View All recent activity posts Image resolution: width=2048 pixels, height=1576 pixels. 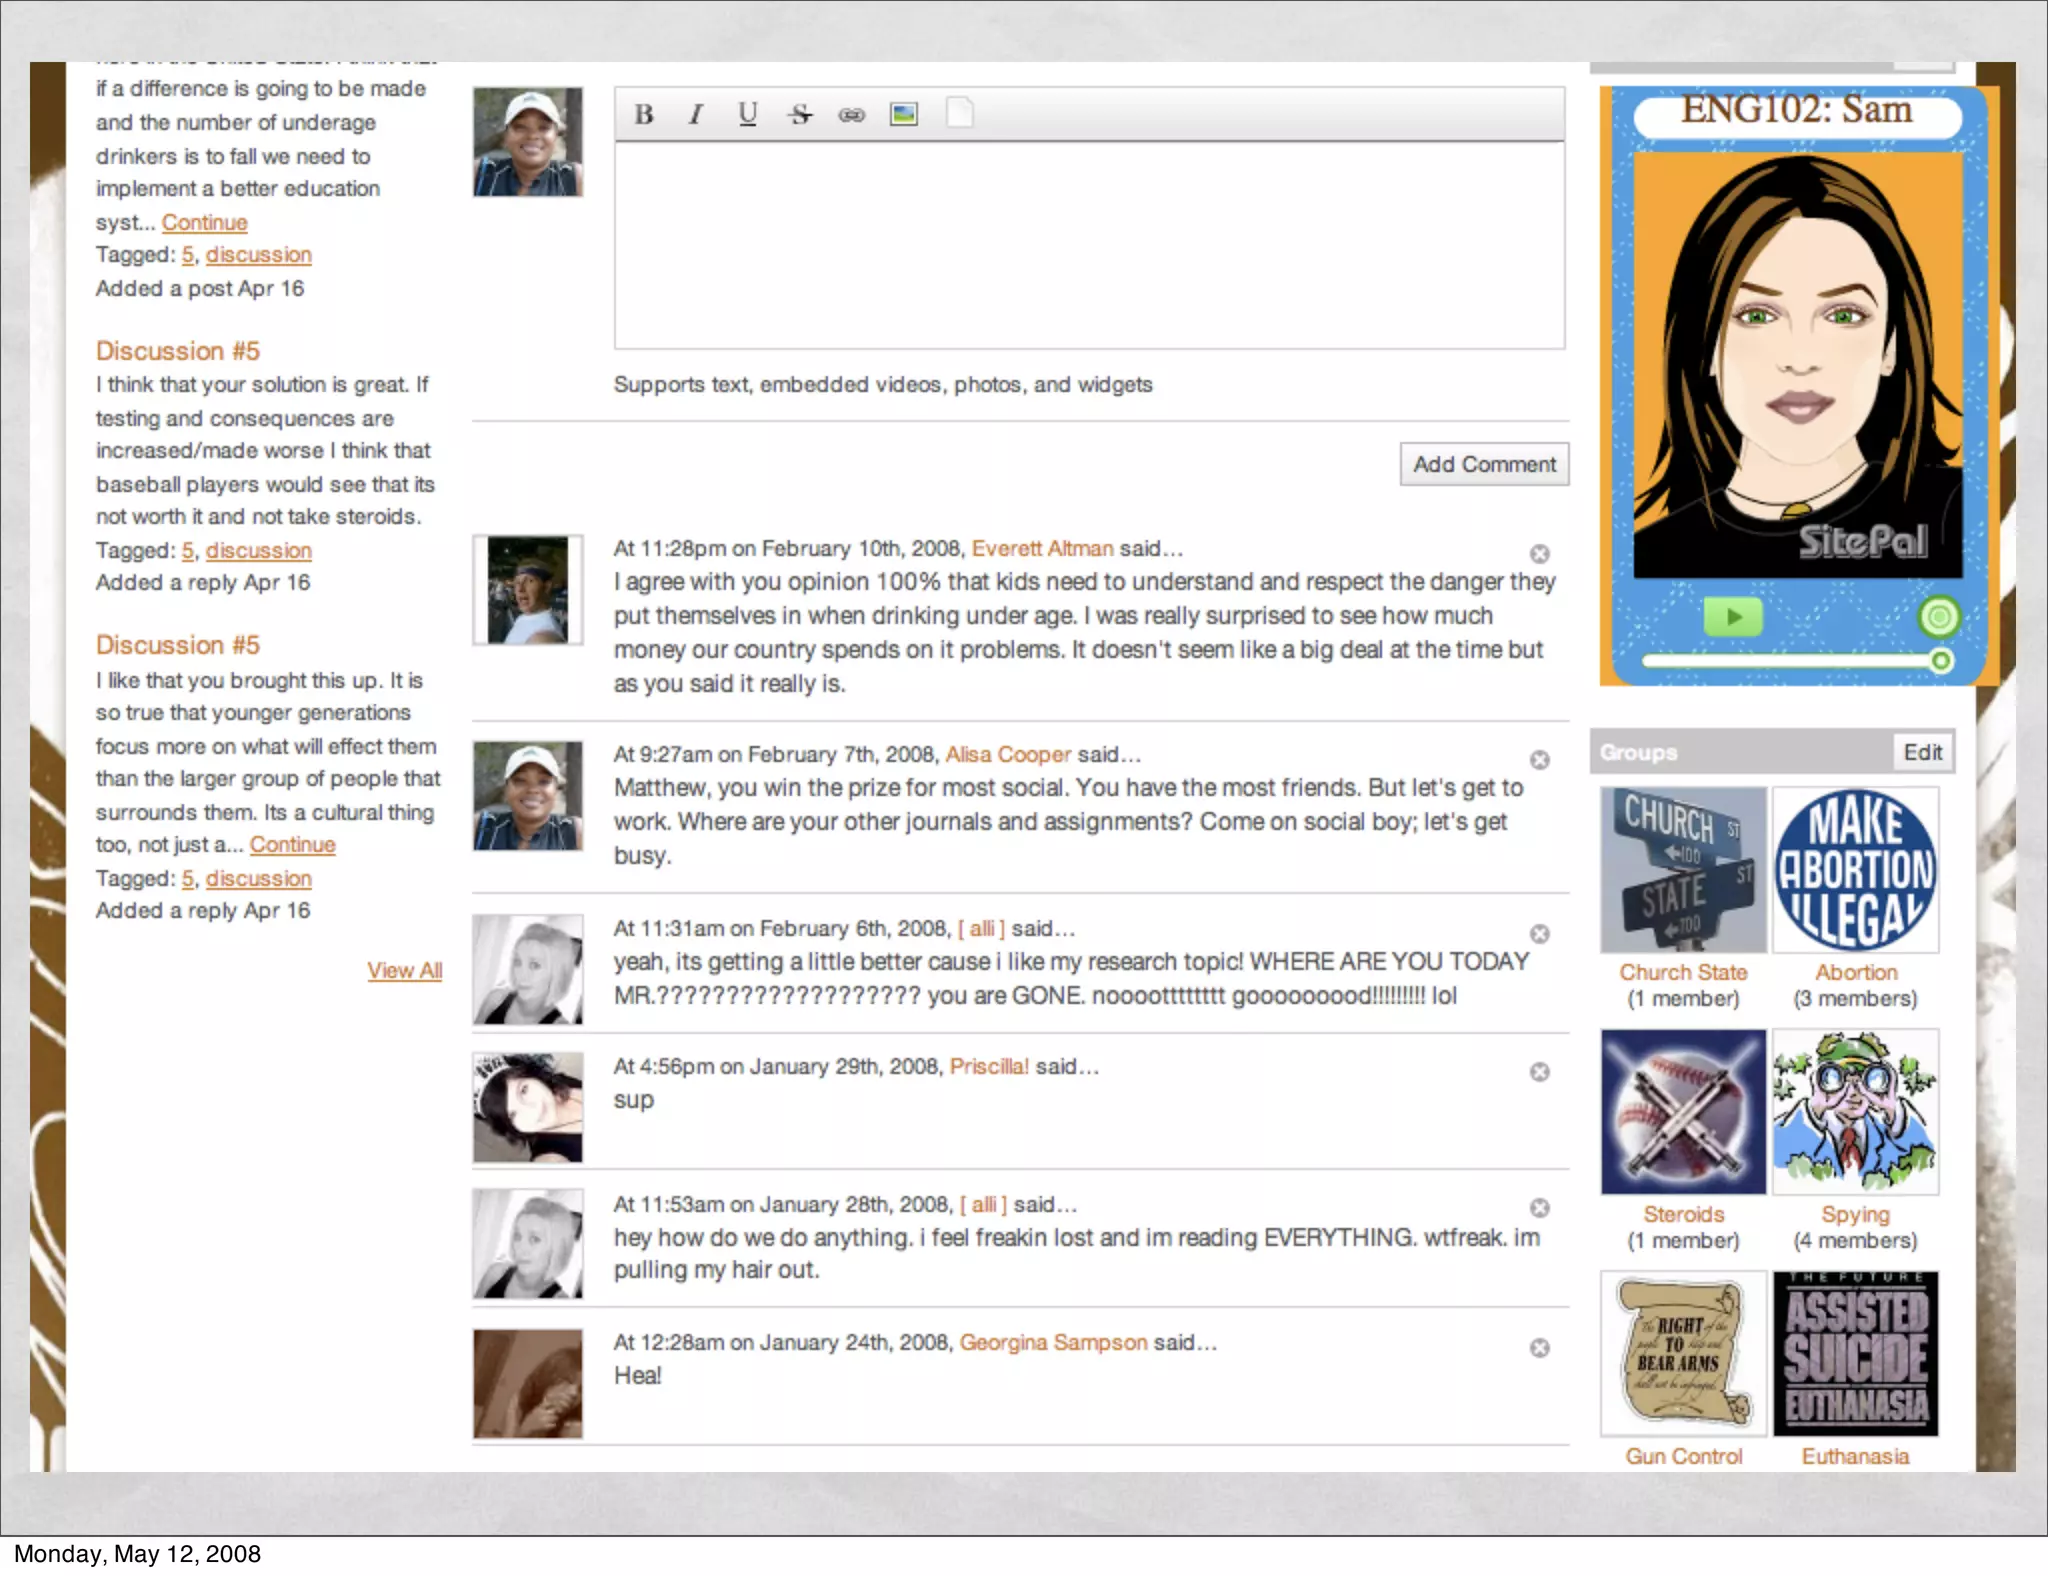[404, 970]
